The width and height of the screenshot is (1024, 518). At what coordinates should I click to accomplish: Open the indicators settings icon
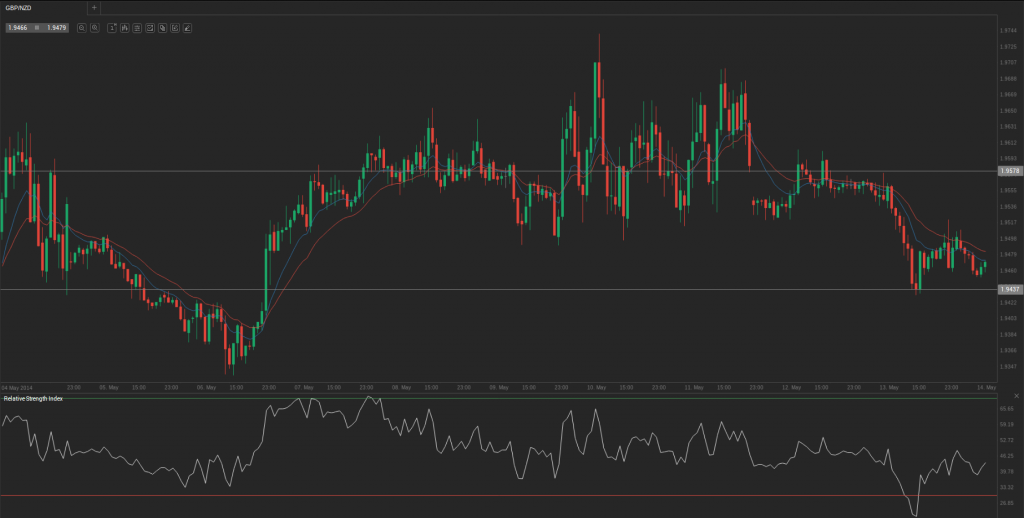[137, 28]
